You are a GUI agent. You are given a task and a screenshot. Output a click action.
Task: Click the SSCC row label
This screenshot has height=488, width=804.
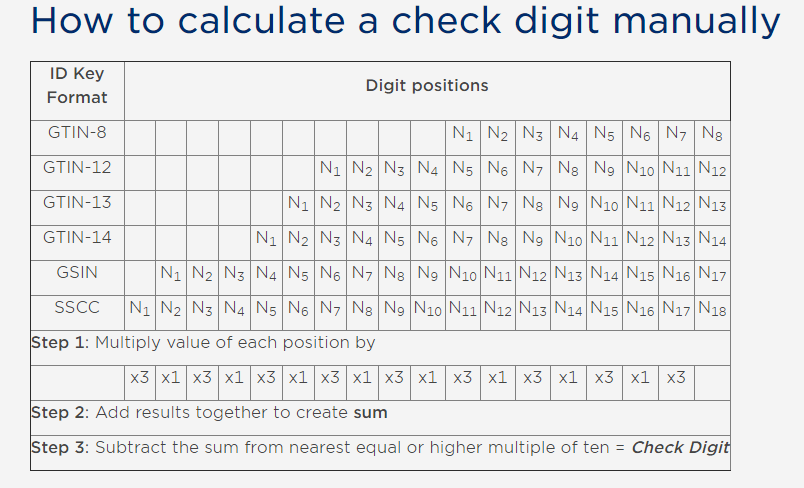point(77,307)
